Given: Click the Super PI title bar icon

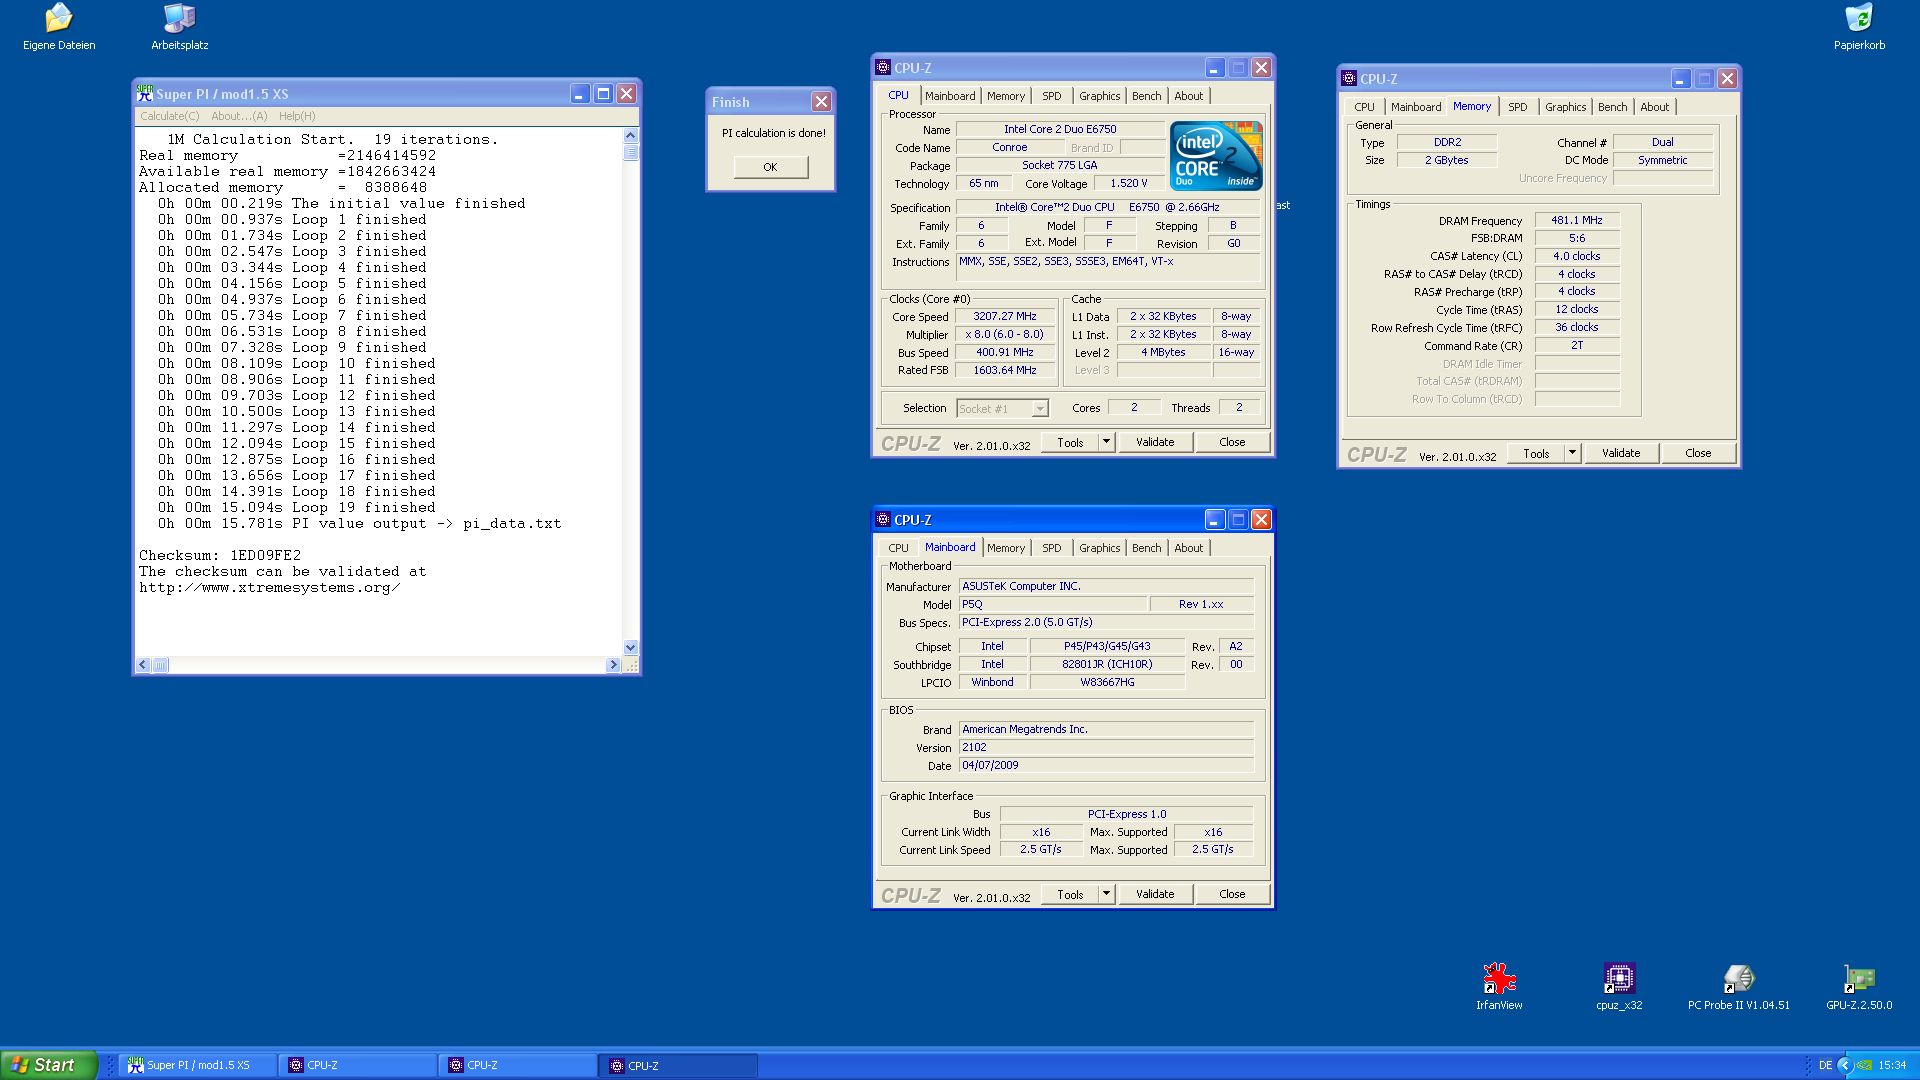Looking at the screenshot, I should click(x=145, y=93).
